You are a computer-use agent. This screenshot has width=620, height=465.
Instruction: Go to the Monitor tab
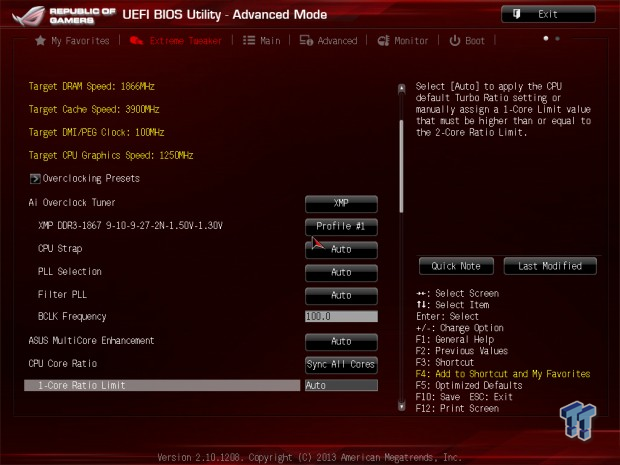[x=403, y=40]
